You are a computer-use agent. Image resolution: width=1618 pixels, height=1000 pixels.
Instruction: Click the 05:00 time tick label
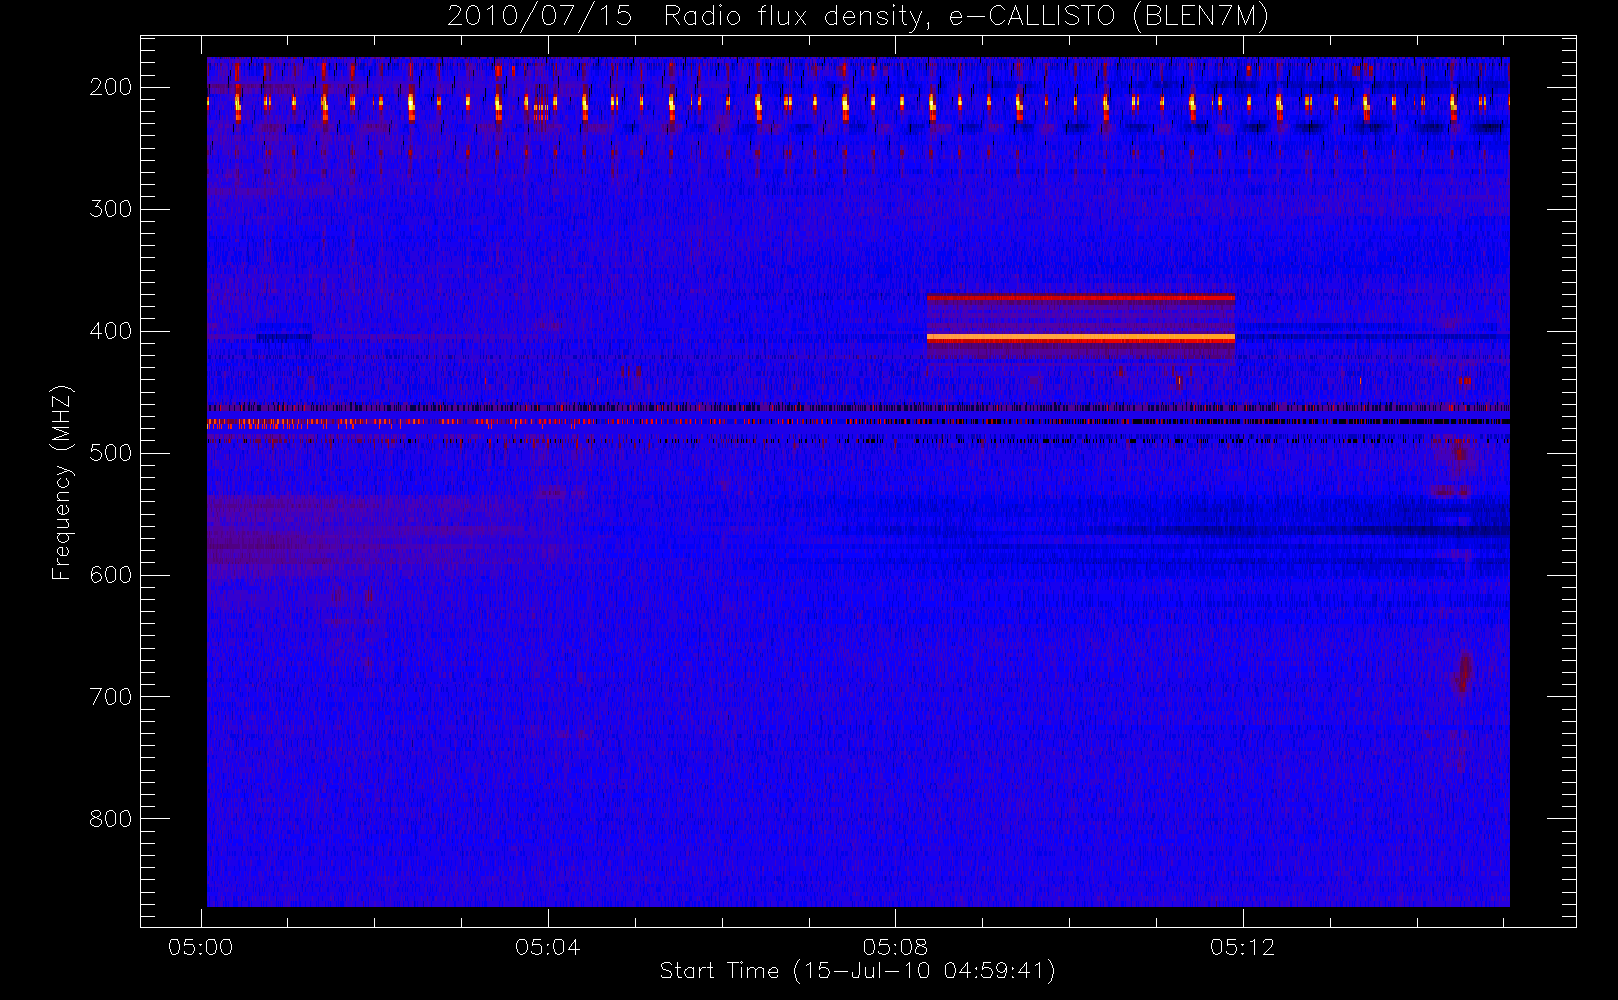coord(200,946)
